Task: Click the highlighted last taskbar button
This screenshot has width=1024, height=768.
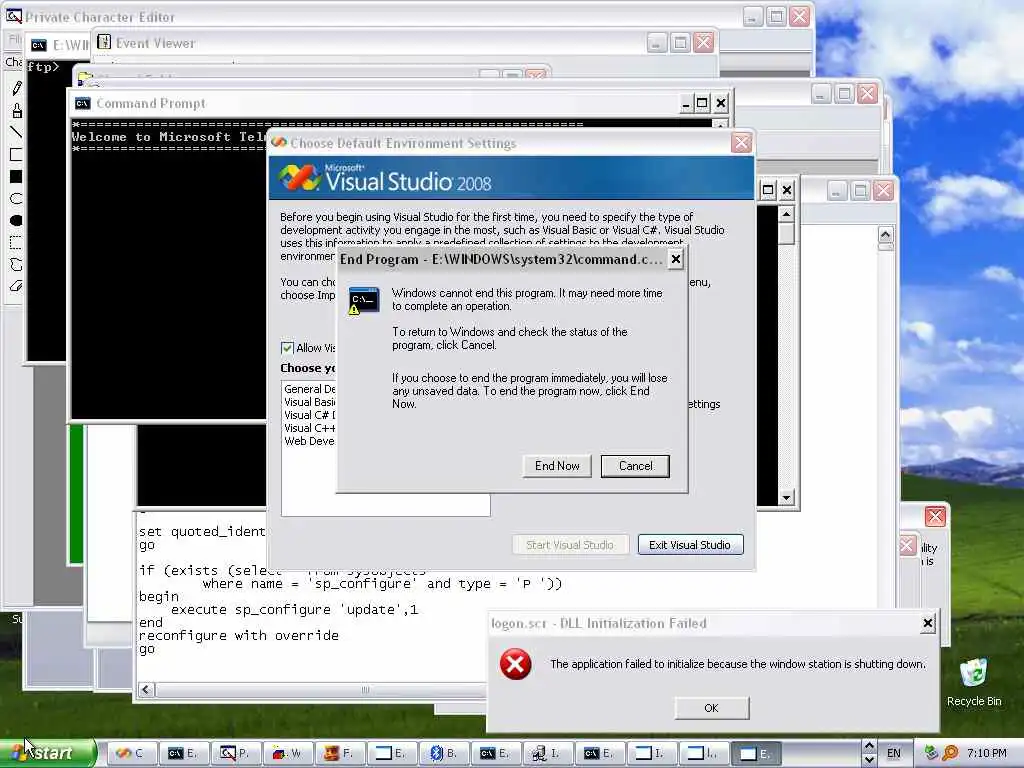Action: (755, 753)
